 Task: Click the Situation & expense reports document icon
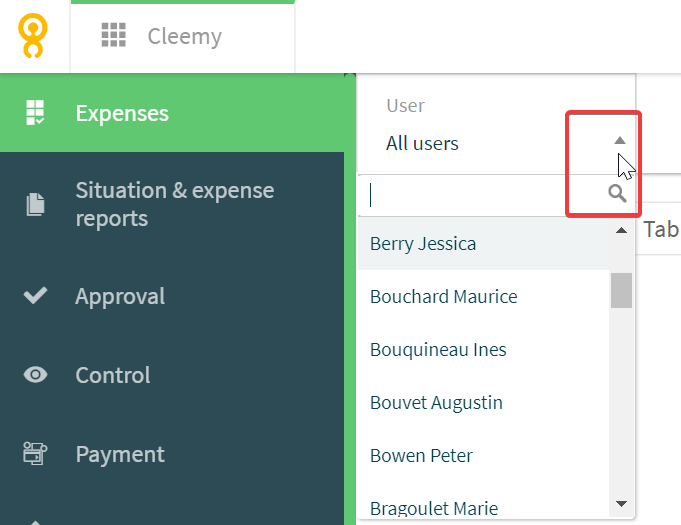(x=35, y=204)
